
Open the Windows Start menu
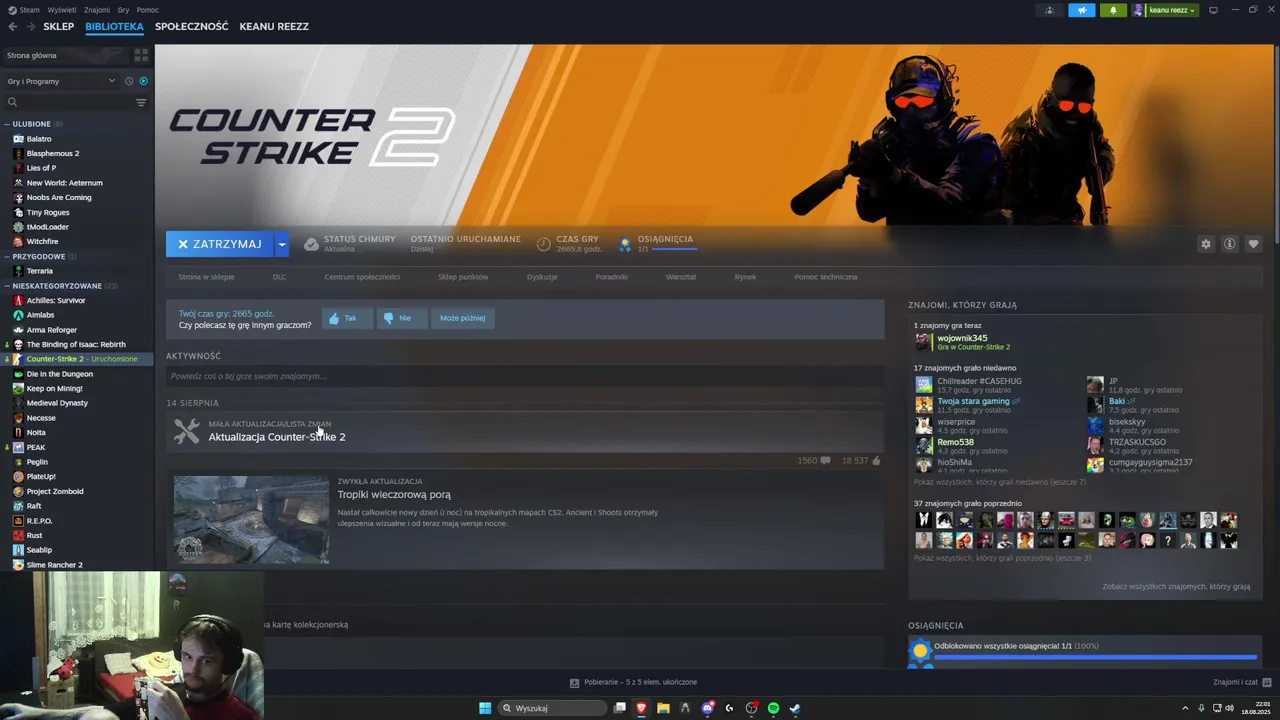(485, 708)
